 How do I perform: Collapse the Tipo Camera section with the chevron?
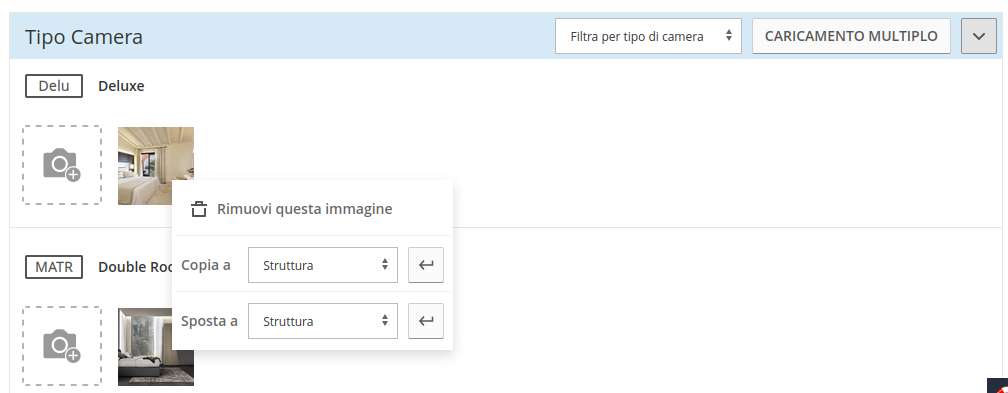coord(978,37)
